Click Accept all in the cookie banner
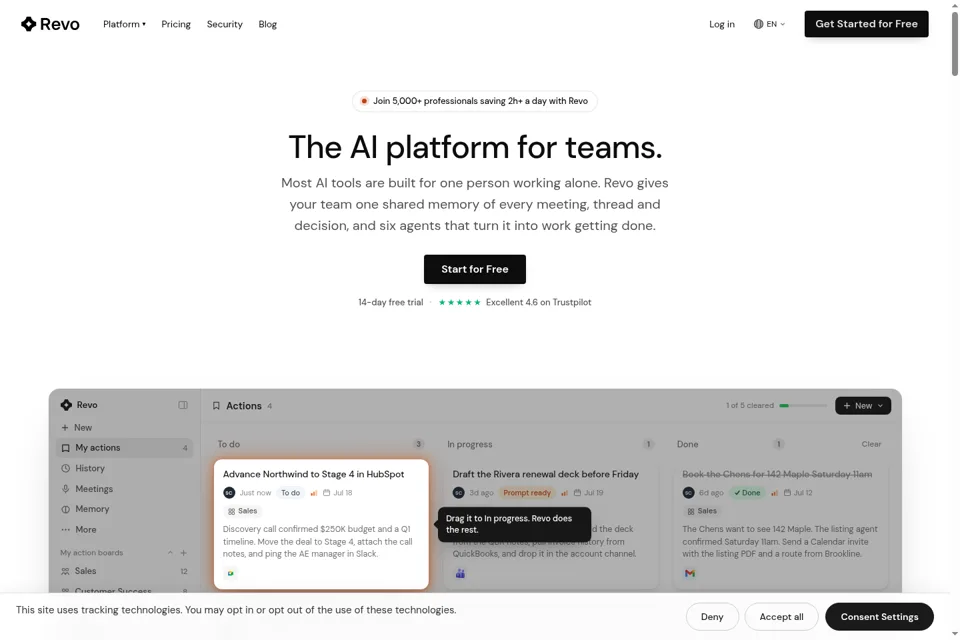Image resolution: width=960 pixels, height=640 pixels. coord(781,617)
